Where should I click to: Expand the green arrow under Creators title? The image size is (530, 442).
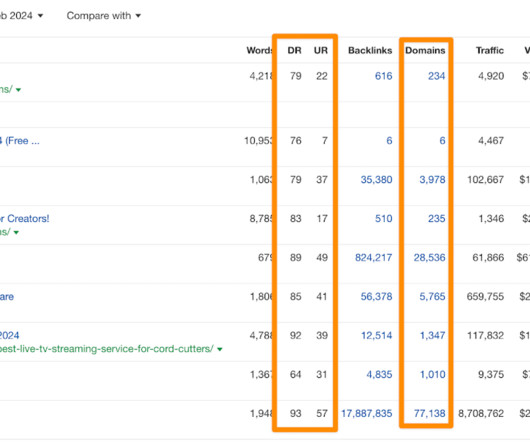point(16,232)
